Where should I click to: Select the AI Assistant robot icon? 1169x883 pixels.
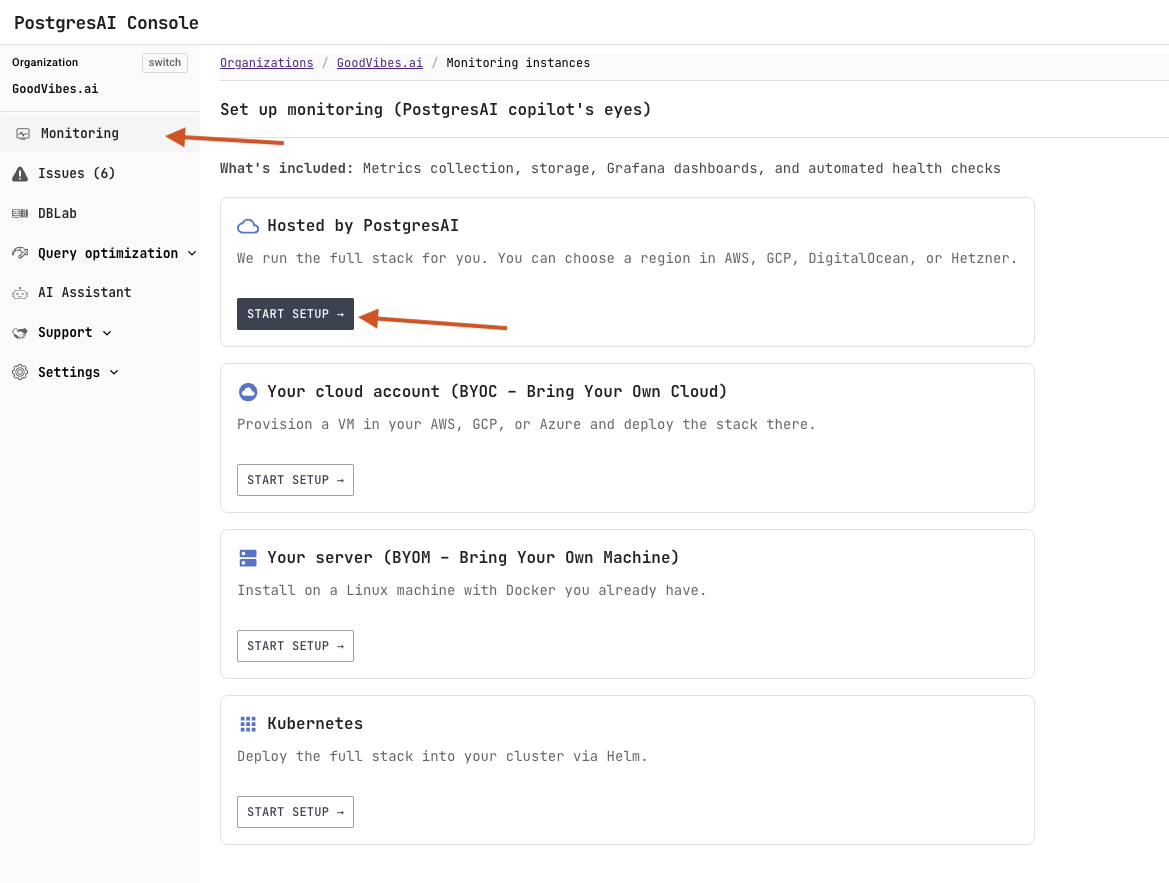pos(20,292)
